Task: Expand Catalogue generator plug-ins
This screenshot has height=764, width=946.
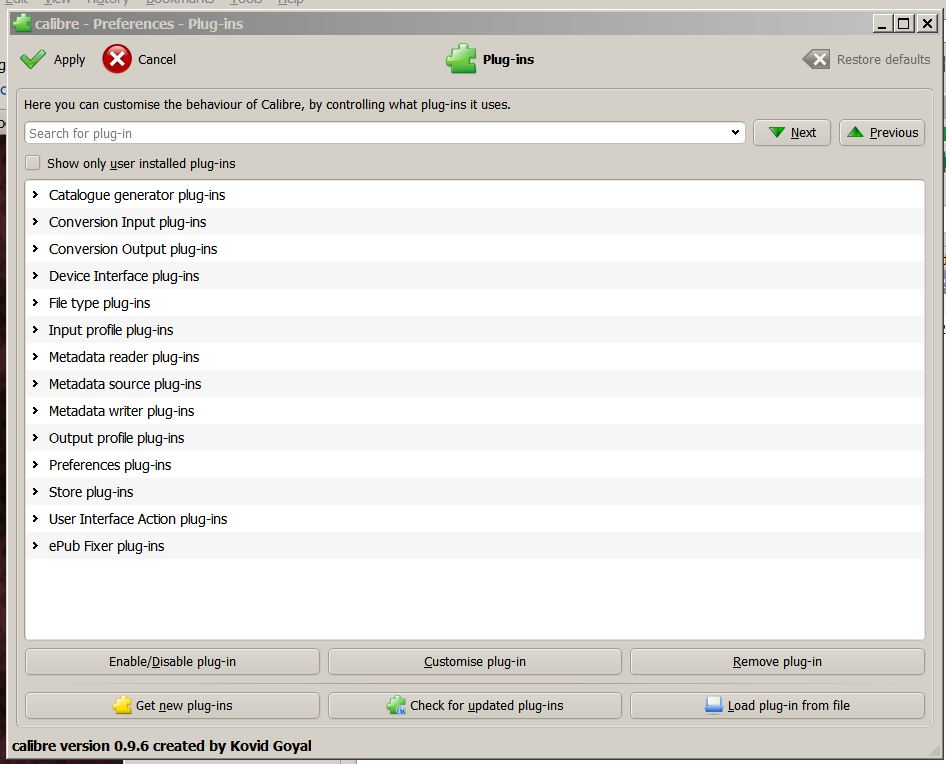Action: tap(35, 194)
